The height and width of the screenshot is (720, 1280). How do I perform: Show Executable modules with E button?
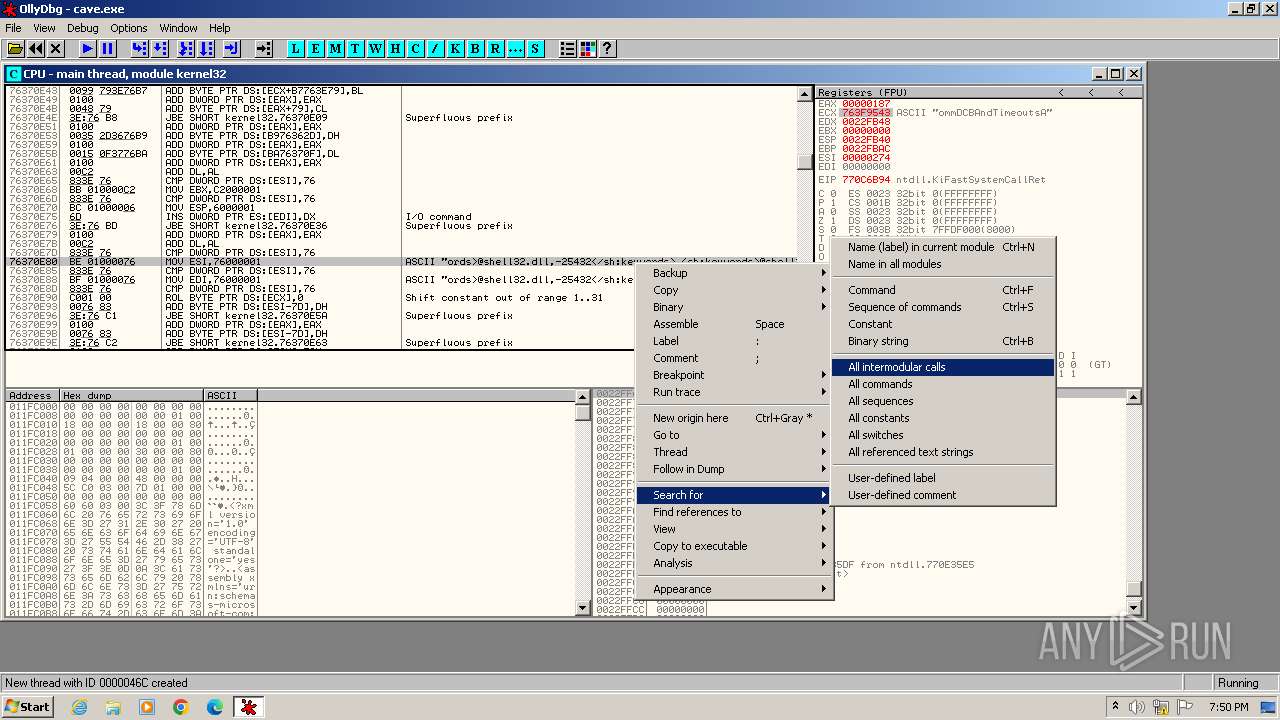pos(315,48)
